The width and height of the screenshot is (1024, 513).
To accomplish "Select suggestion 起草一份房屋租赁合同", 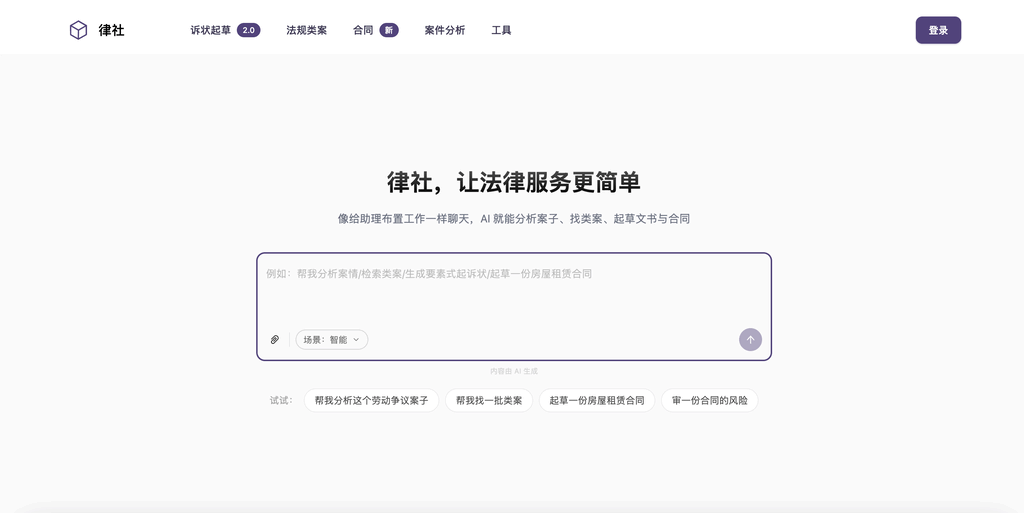I will [x=597, y=400].
